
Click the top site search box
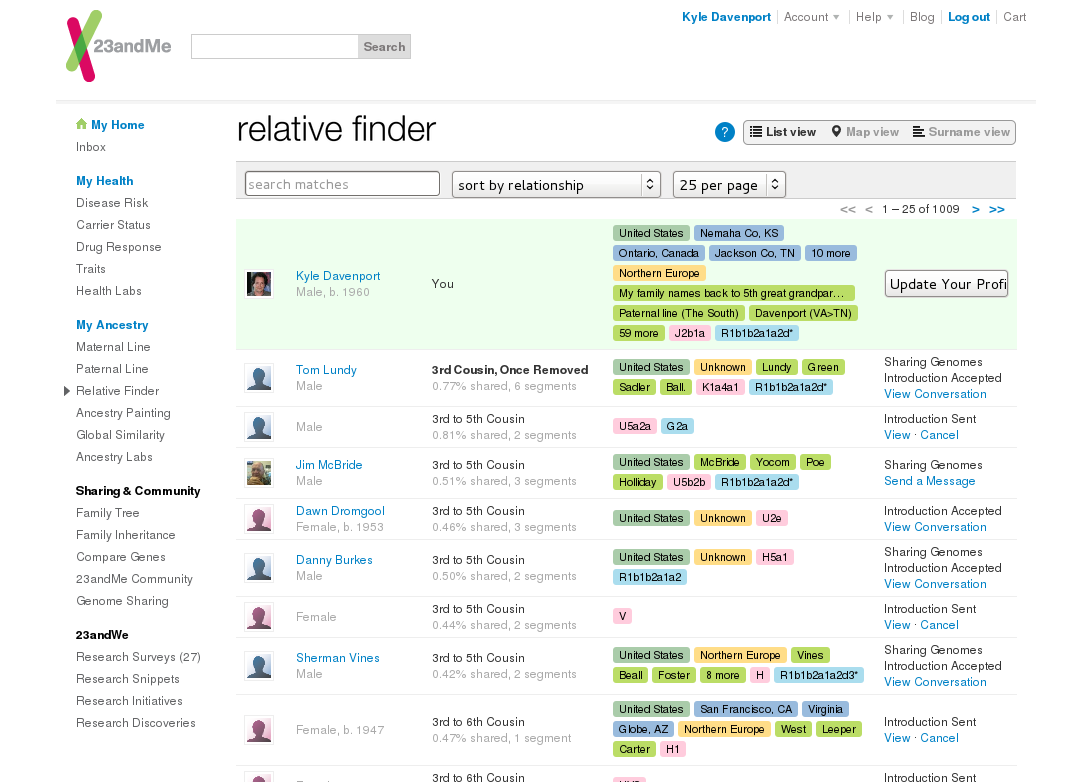click(x=275, y=47)
